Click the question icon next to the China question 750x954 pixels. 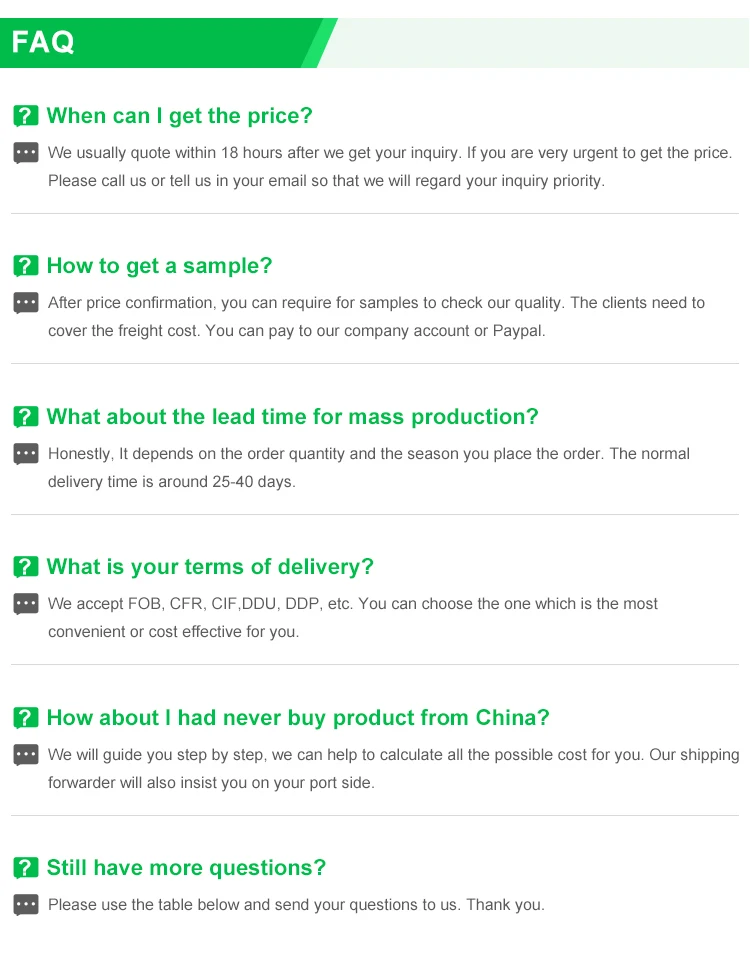pyautogui.click(x=26, y=718)
